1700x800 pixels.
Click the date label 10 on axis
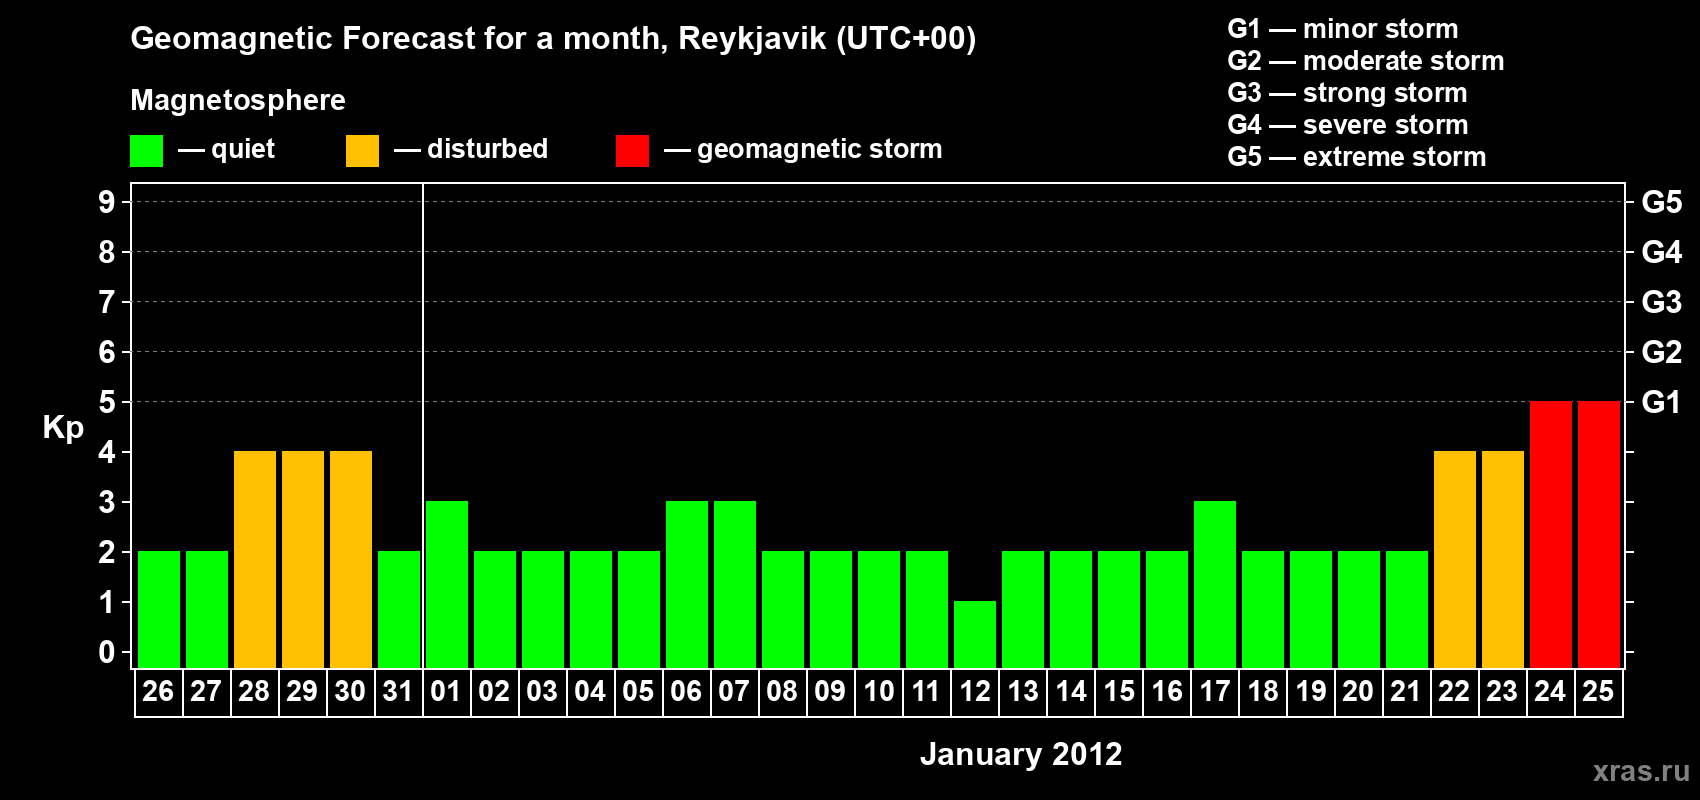tap(879, 691)
